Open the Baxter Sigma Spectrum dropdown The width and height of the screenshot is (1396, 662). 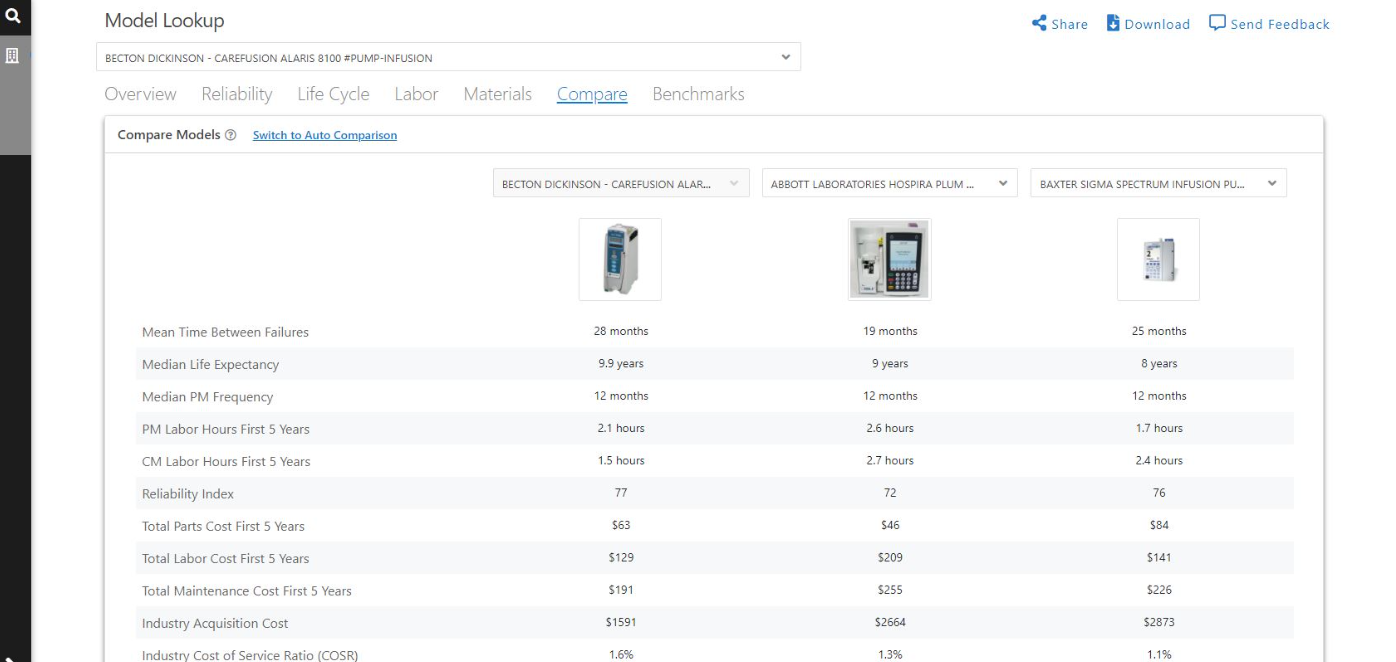[x=1158, y=183]
